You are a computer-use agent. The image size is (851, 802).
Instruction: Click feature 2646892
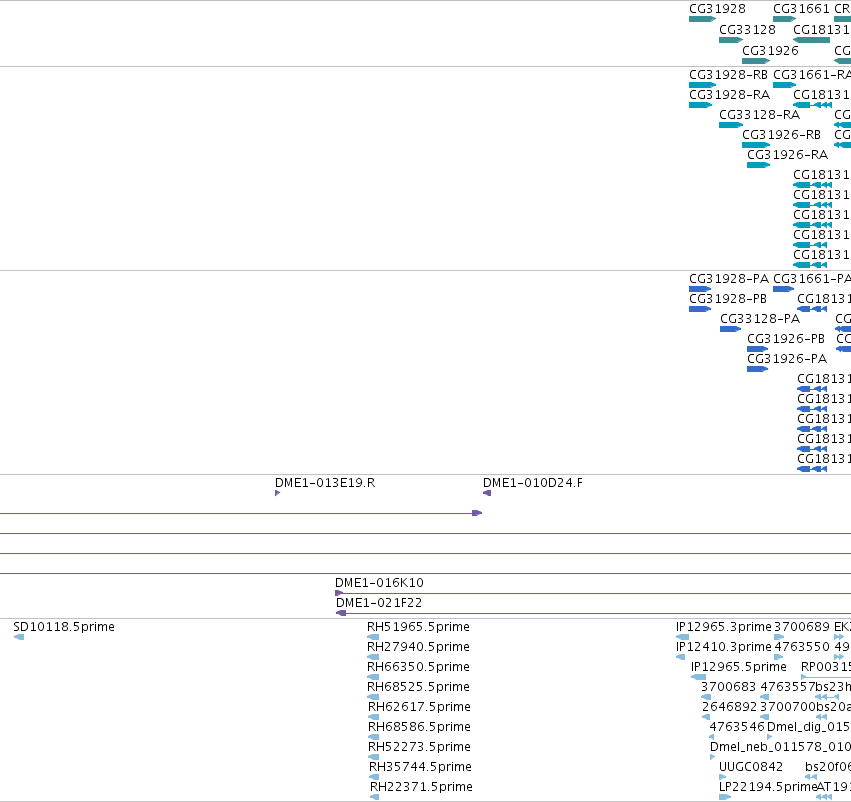[706, 717]
